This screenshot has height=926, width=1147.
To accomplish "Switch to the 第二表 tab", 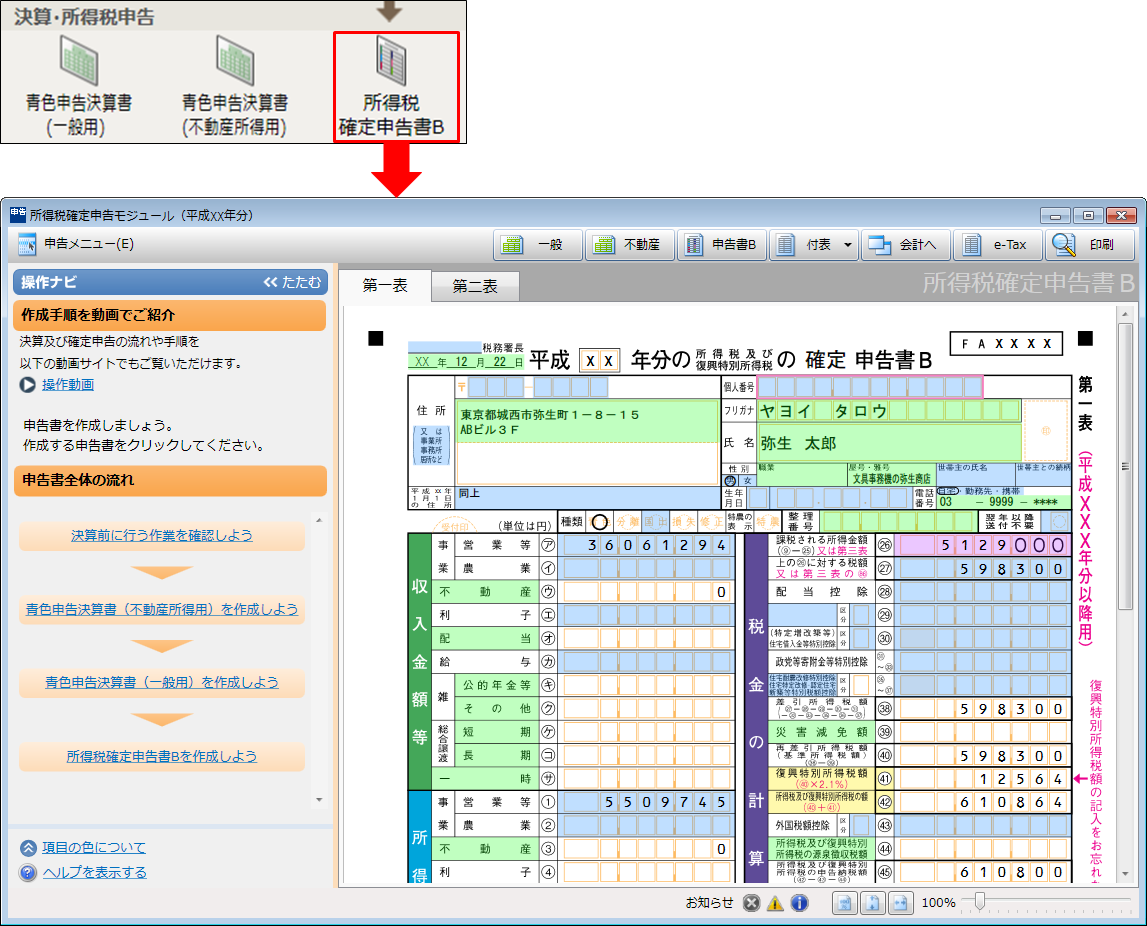I will [x=475, y=287].
